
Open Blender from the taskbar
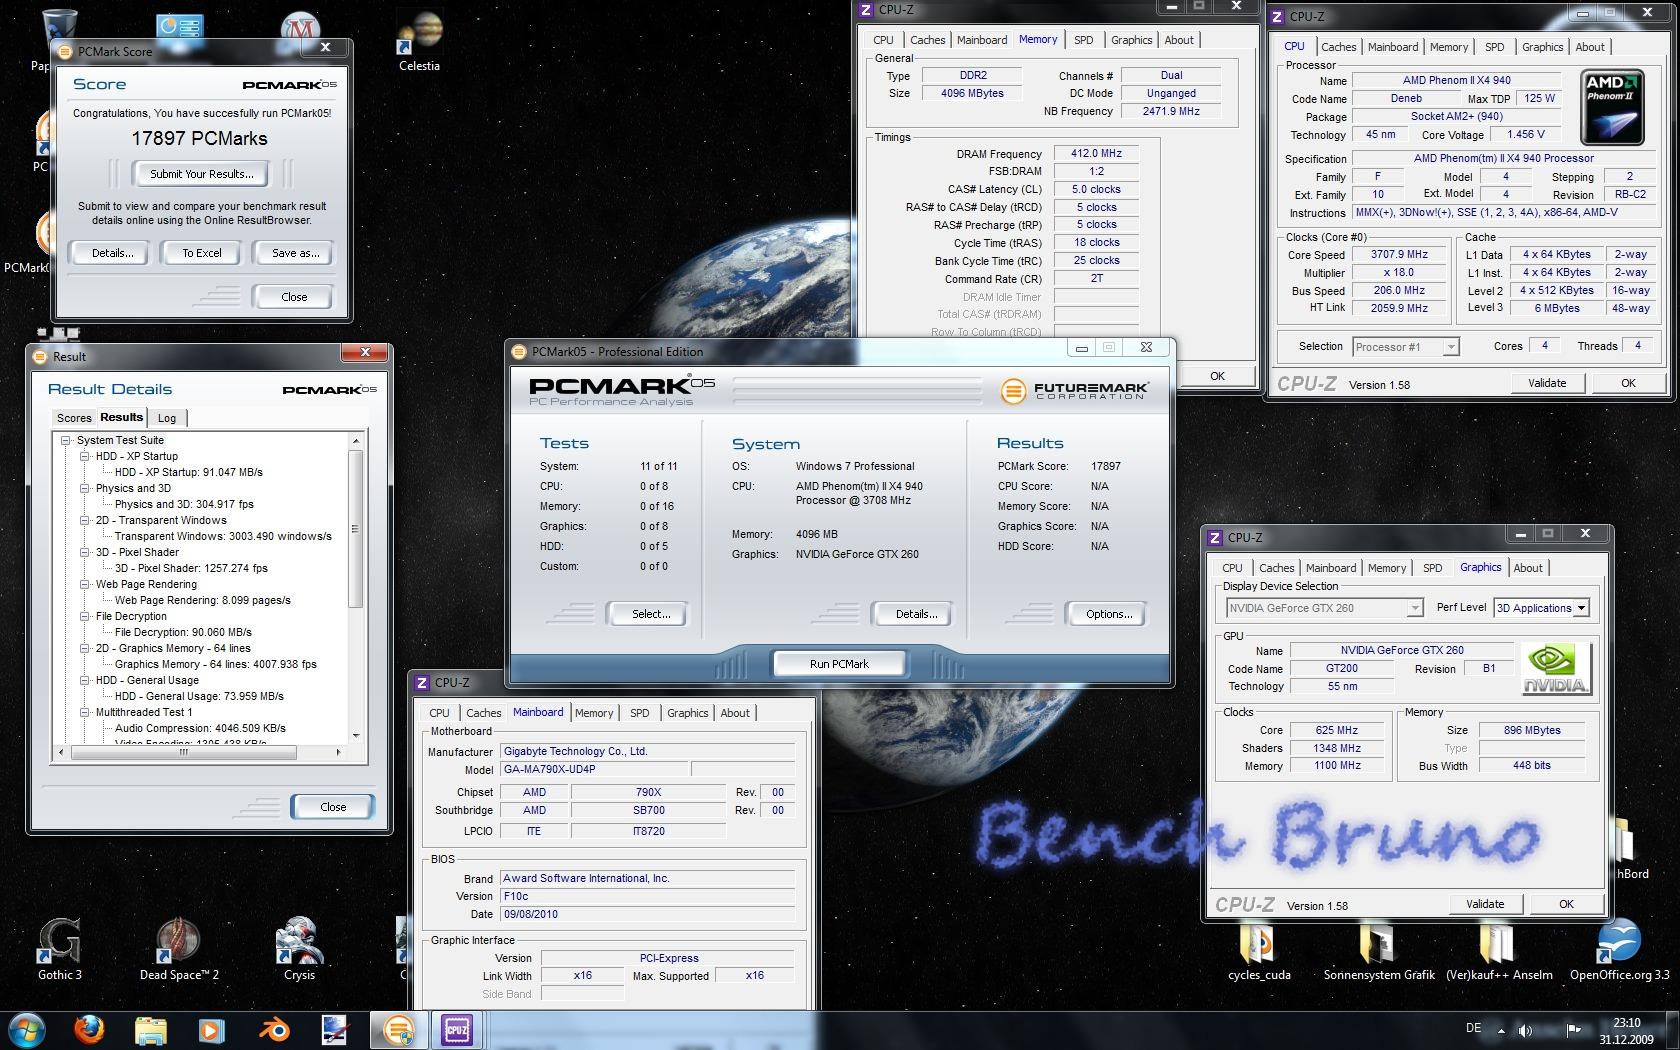click(x=273, y=1030)
